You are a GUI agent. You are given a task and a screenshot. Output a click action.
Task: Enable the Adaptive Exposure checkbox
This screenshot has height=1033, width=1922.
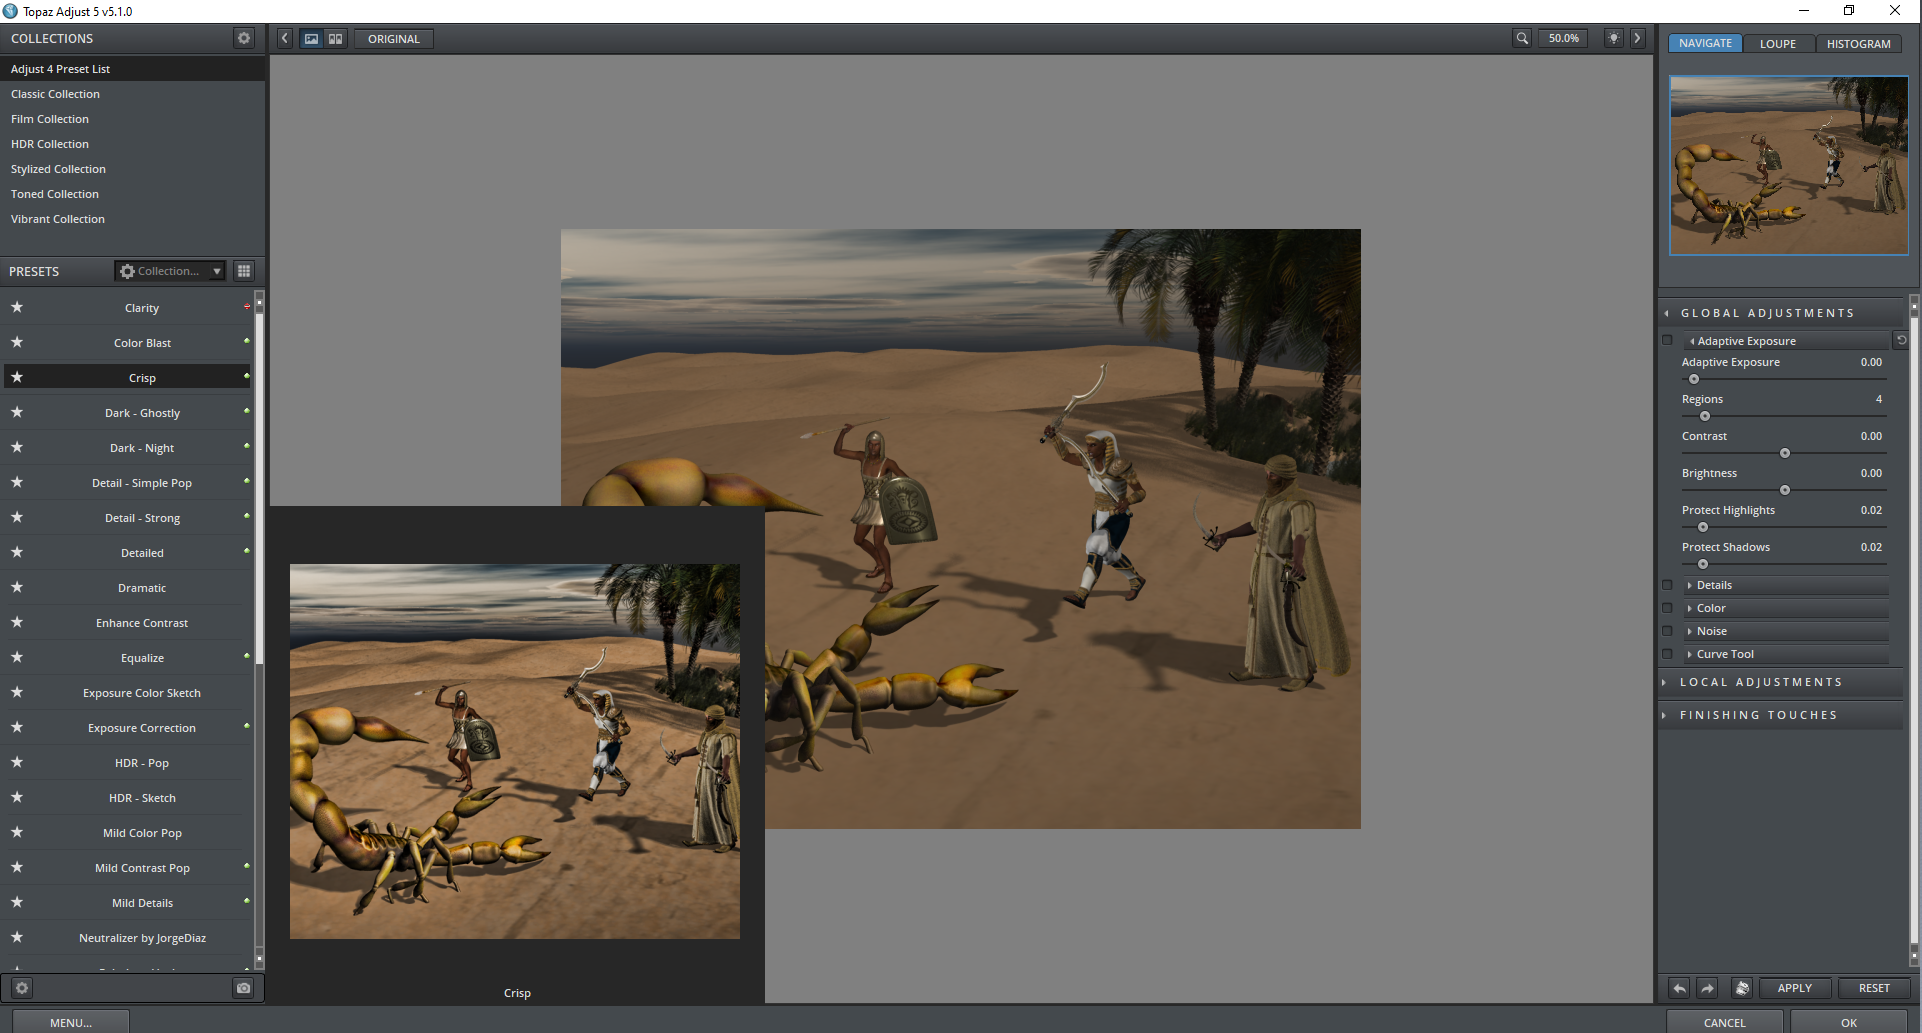1667,341
